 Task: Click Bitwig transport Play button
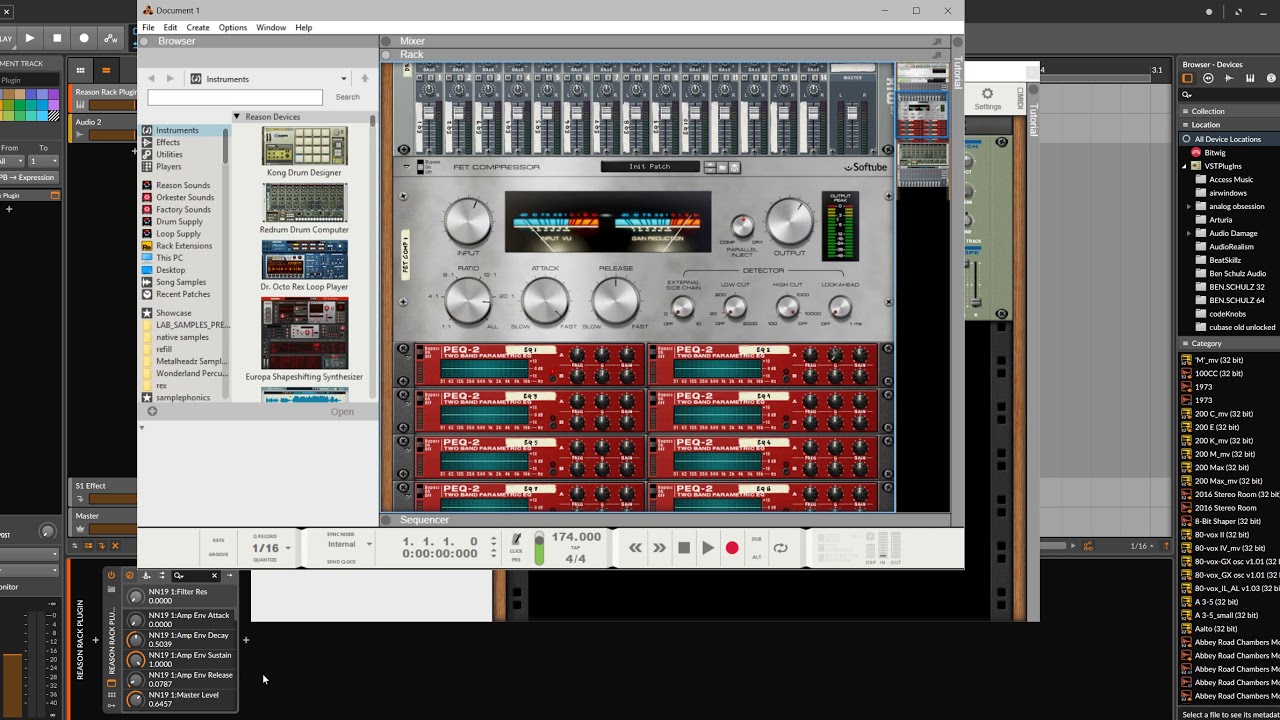30,38
